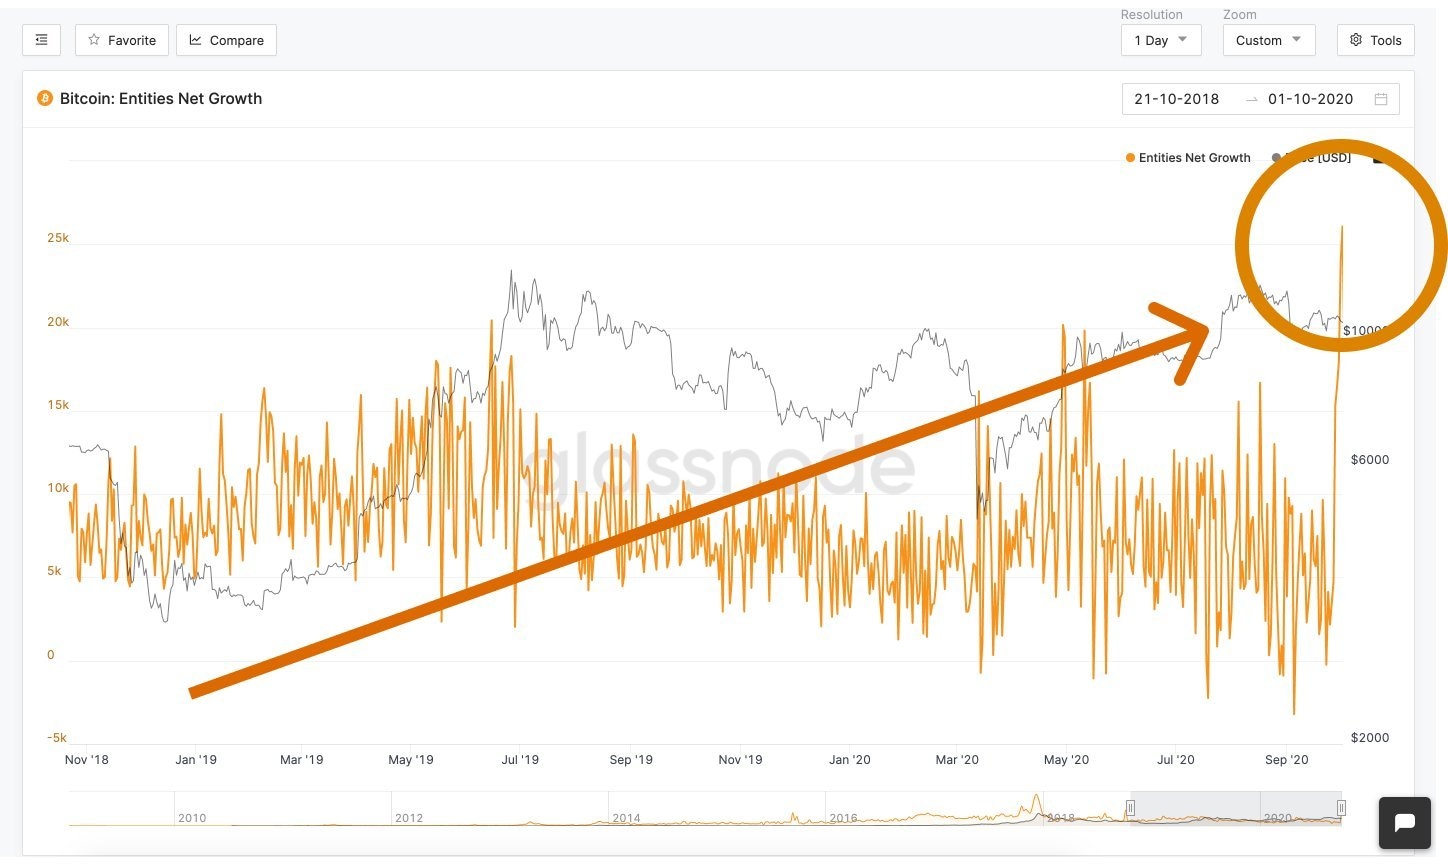Open the Zoom dropdown showing Custom
The height and width of the screenshot is (868, 1448).
1268,40
